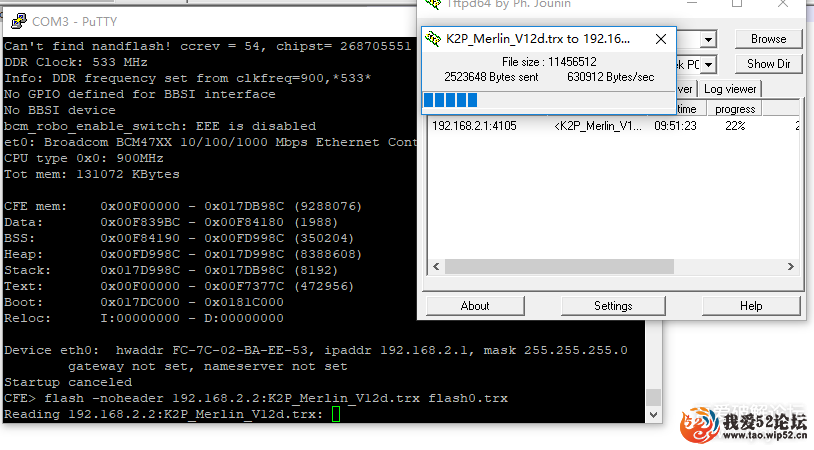Click the Show Dir button

[768, 64]
